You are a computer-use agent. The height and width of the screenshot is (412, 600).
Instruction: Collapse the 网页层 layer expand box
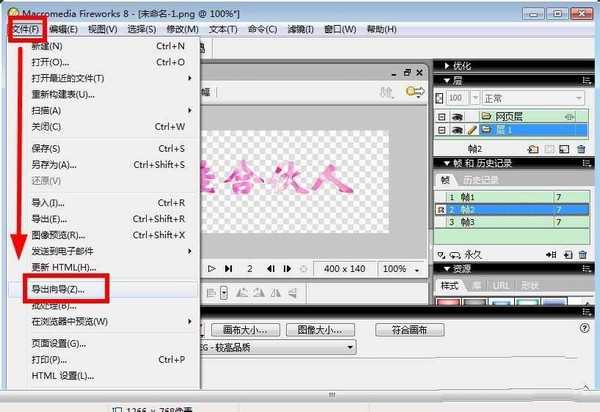(441, 117)
